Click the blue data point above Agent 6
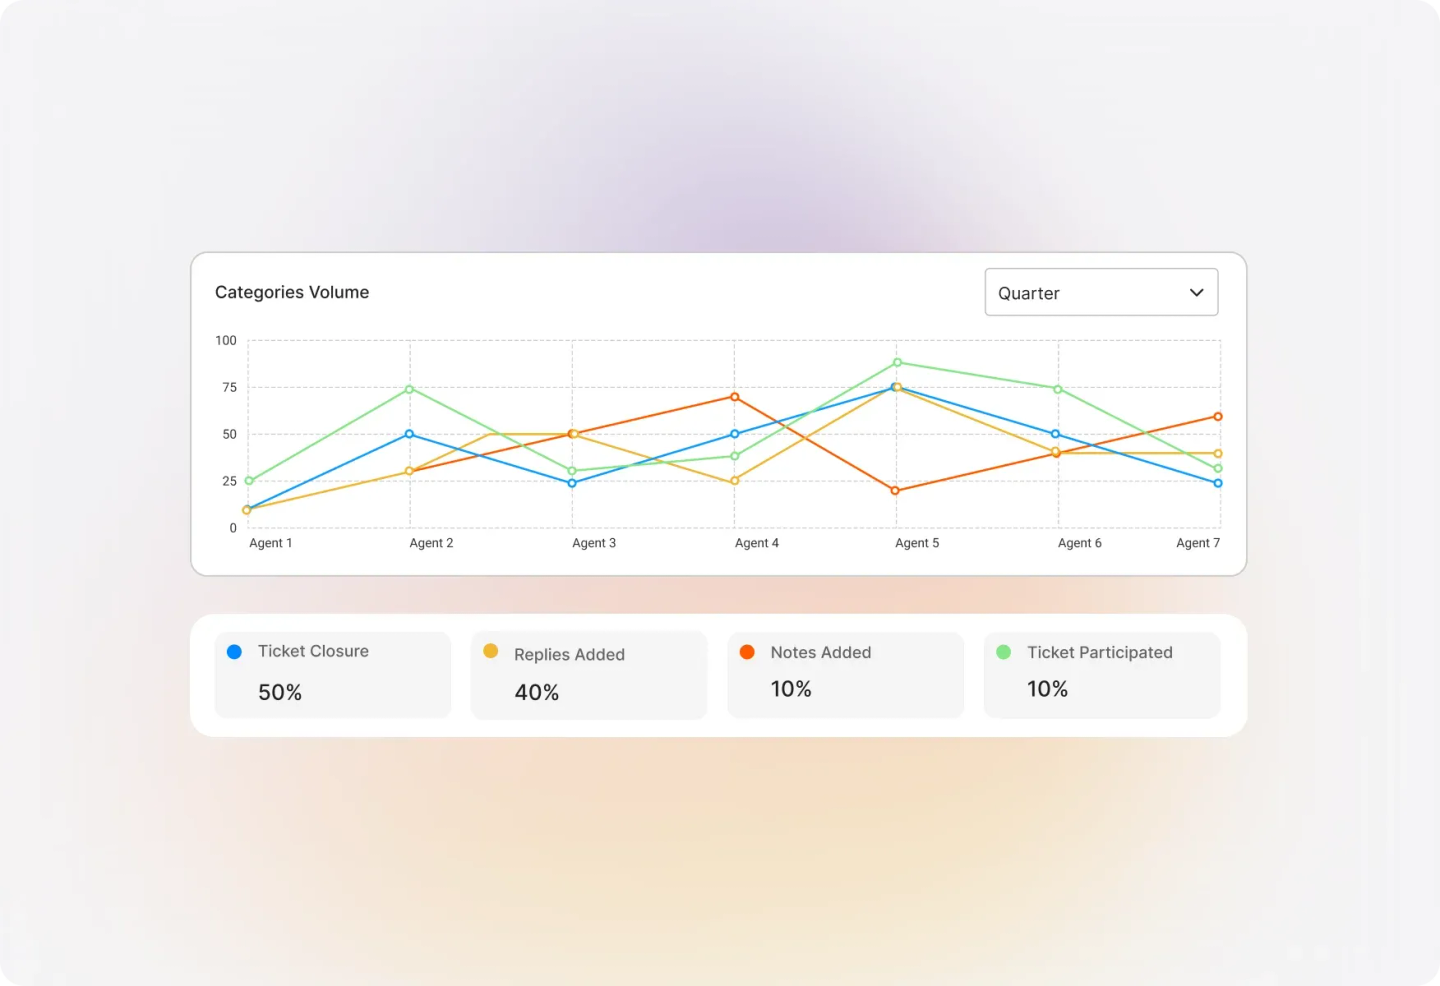 (x=1055, y=434)
